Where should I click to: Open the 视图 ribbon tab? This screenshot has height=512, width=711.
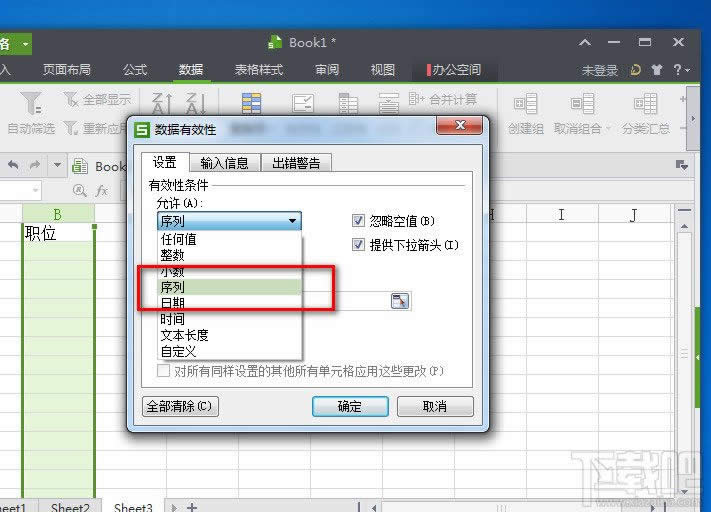tap(383, 69)
